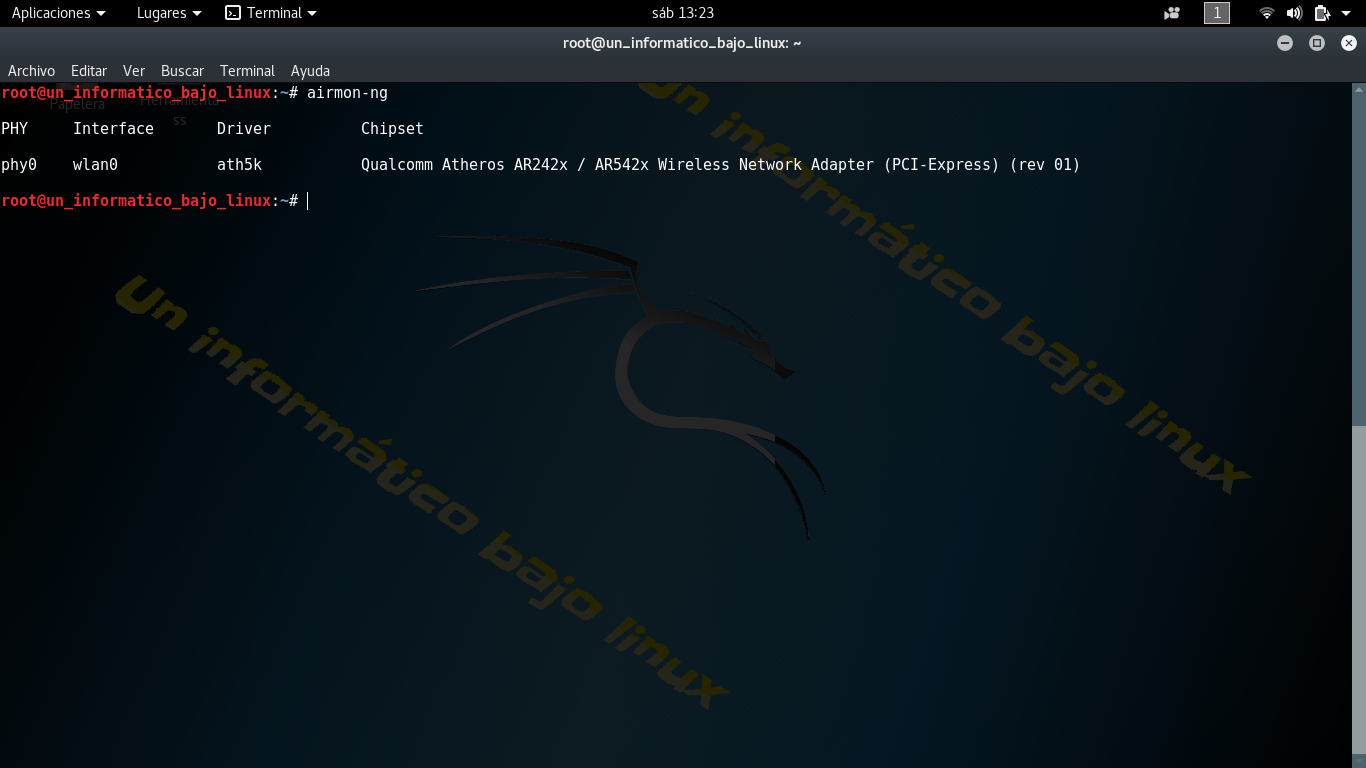This screenshot has width=1366, height=768.
Task: Click the Interface column header
Action: (x=113, y=129)
